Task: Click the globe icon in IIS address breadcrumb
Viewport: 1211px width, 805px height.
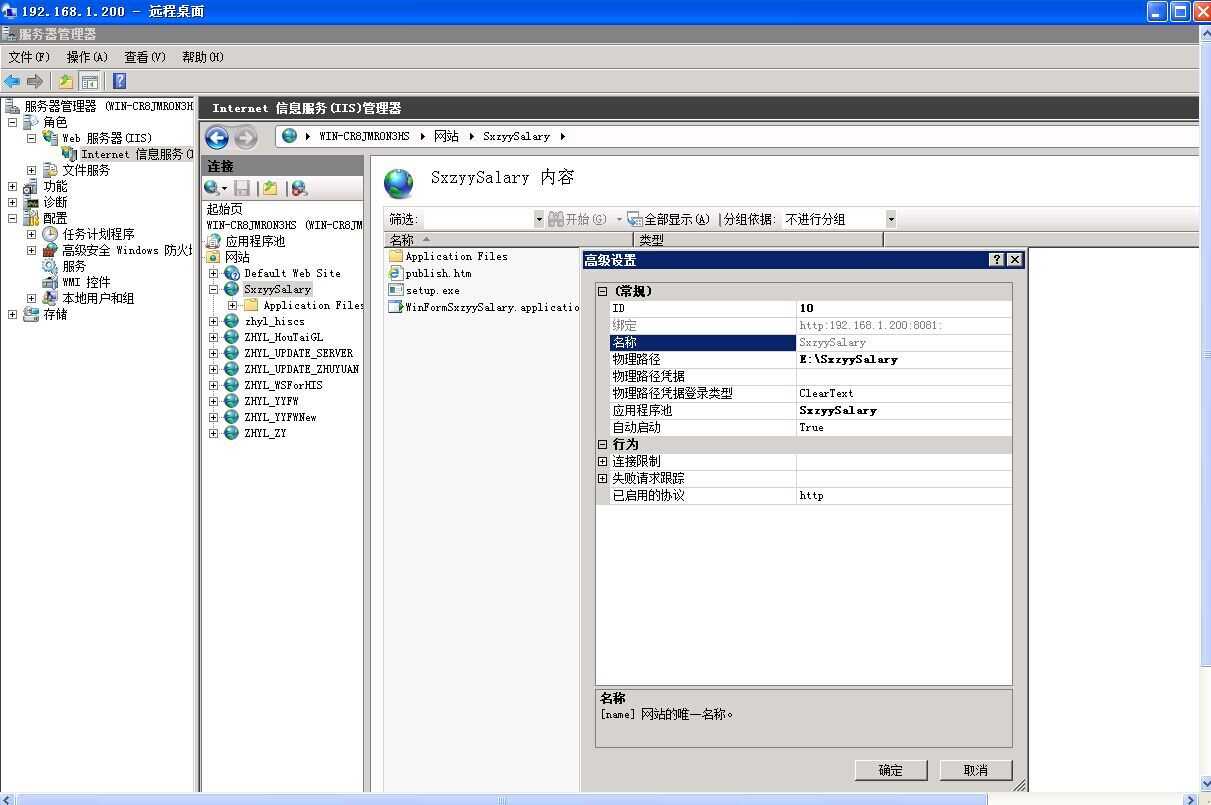Action: (x=290, y=136)
